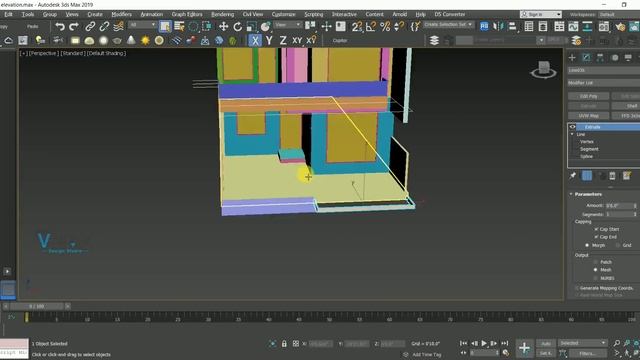Collapse the Line tree in modifier stack
640x360 pixels.
pyautogui.click(x=572, y=134)
